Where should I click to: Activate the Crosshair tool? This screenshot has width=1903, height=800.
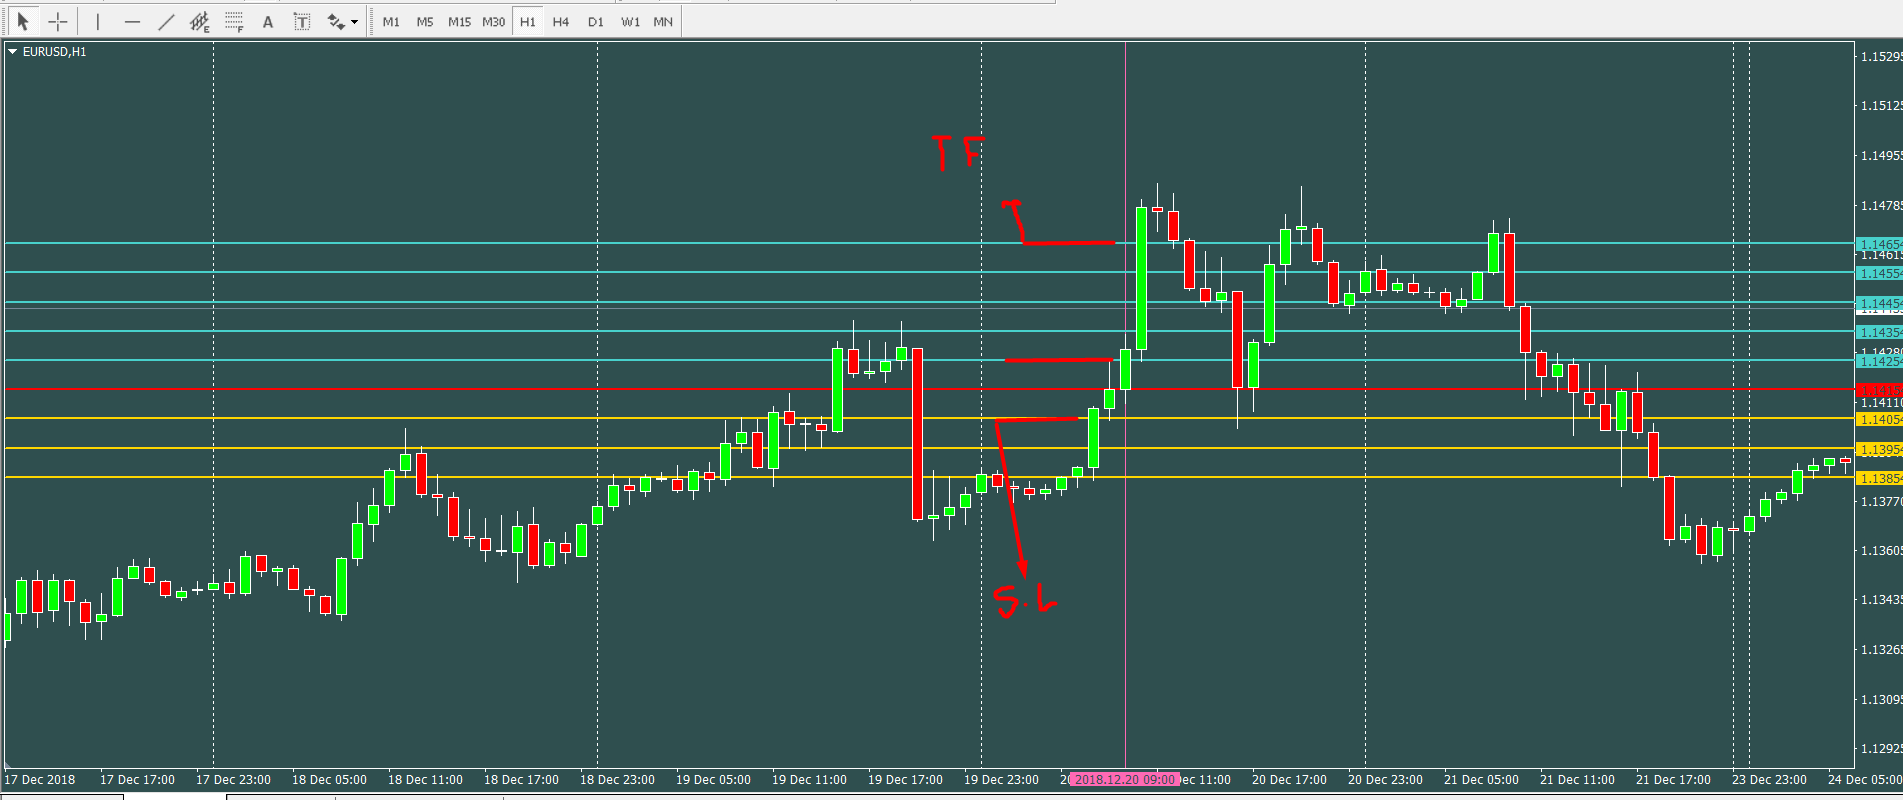tap(58, 21)
